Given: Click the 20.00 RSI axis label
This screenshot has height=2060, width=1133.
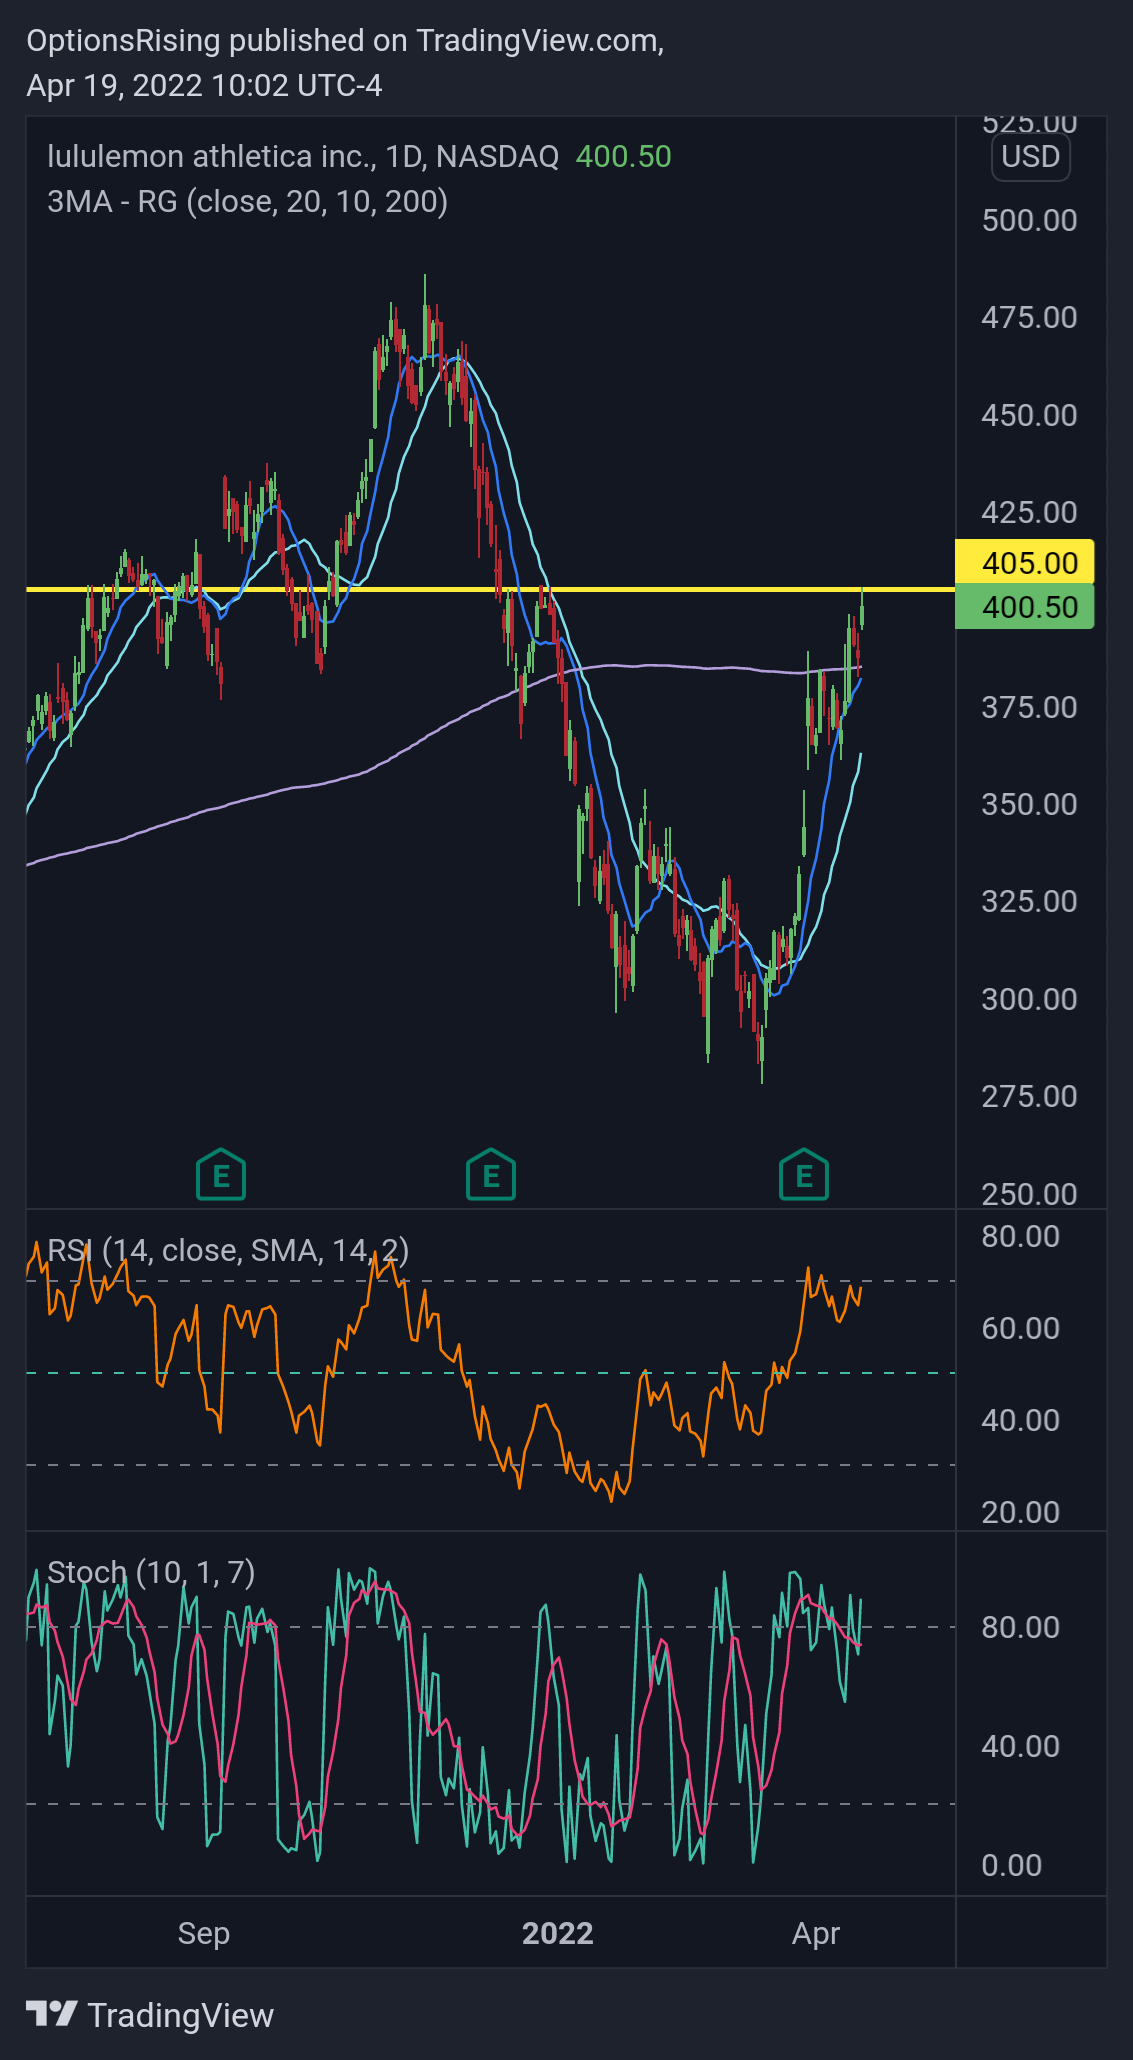Looking at the screenshot, I should (1020, 1512).
